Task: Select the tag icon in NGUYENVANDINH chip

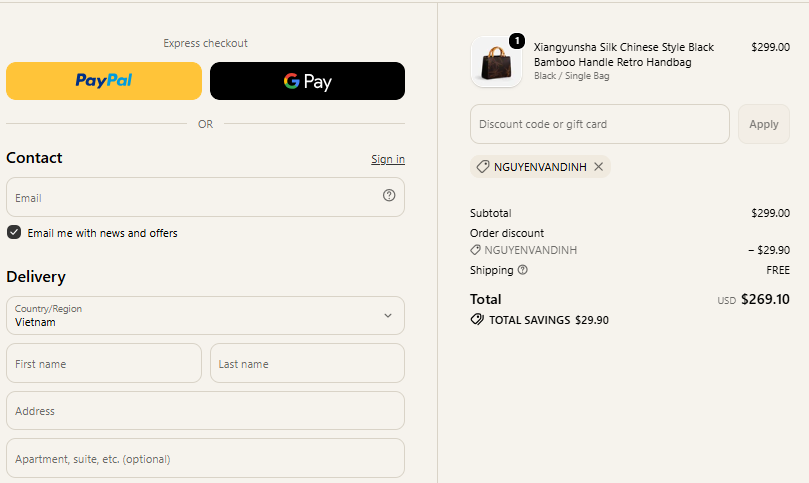Action: [482, 167]
